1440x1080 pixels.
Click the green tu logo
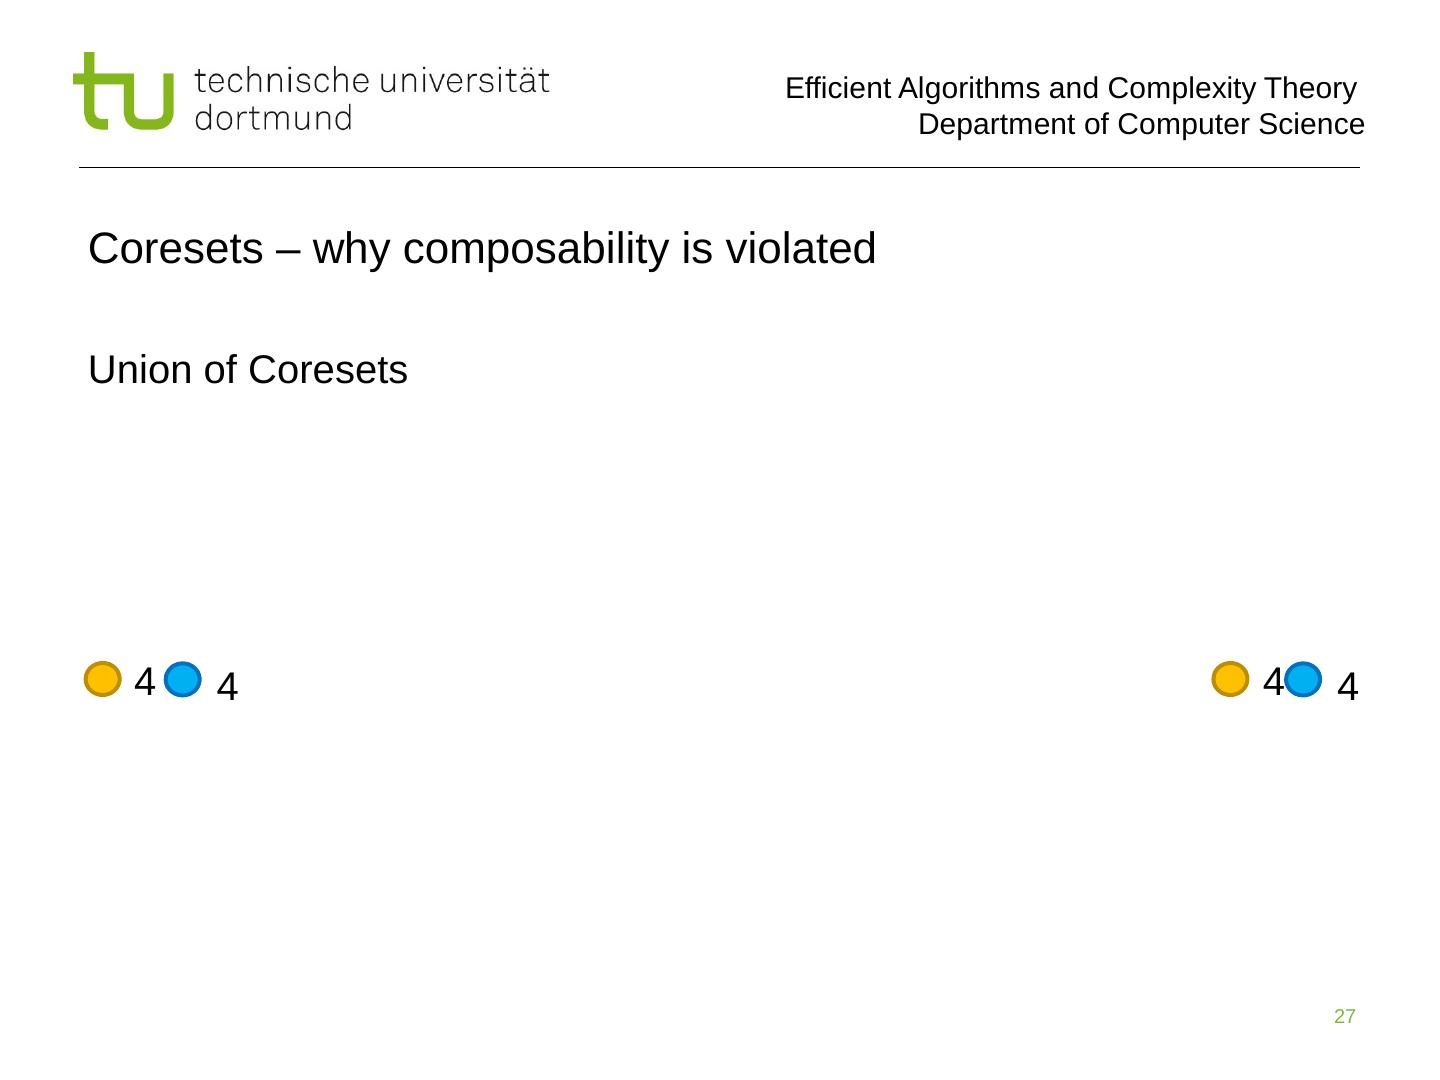click(x=123, y=92)
